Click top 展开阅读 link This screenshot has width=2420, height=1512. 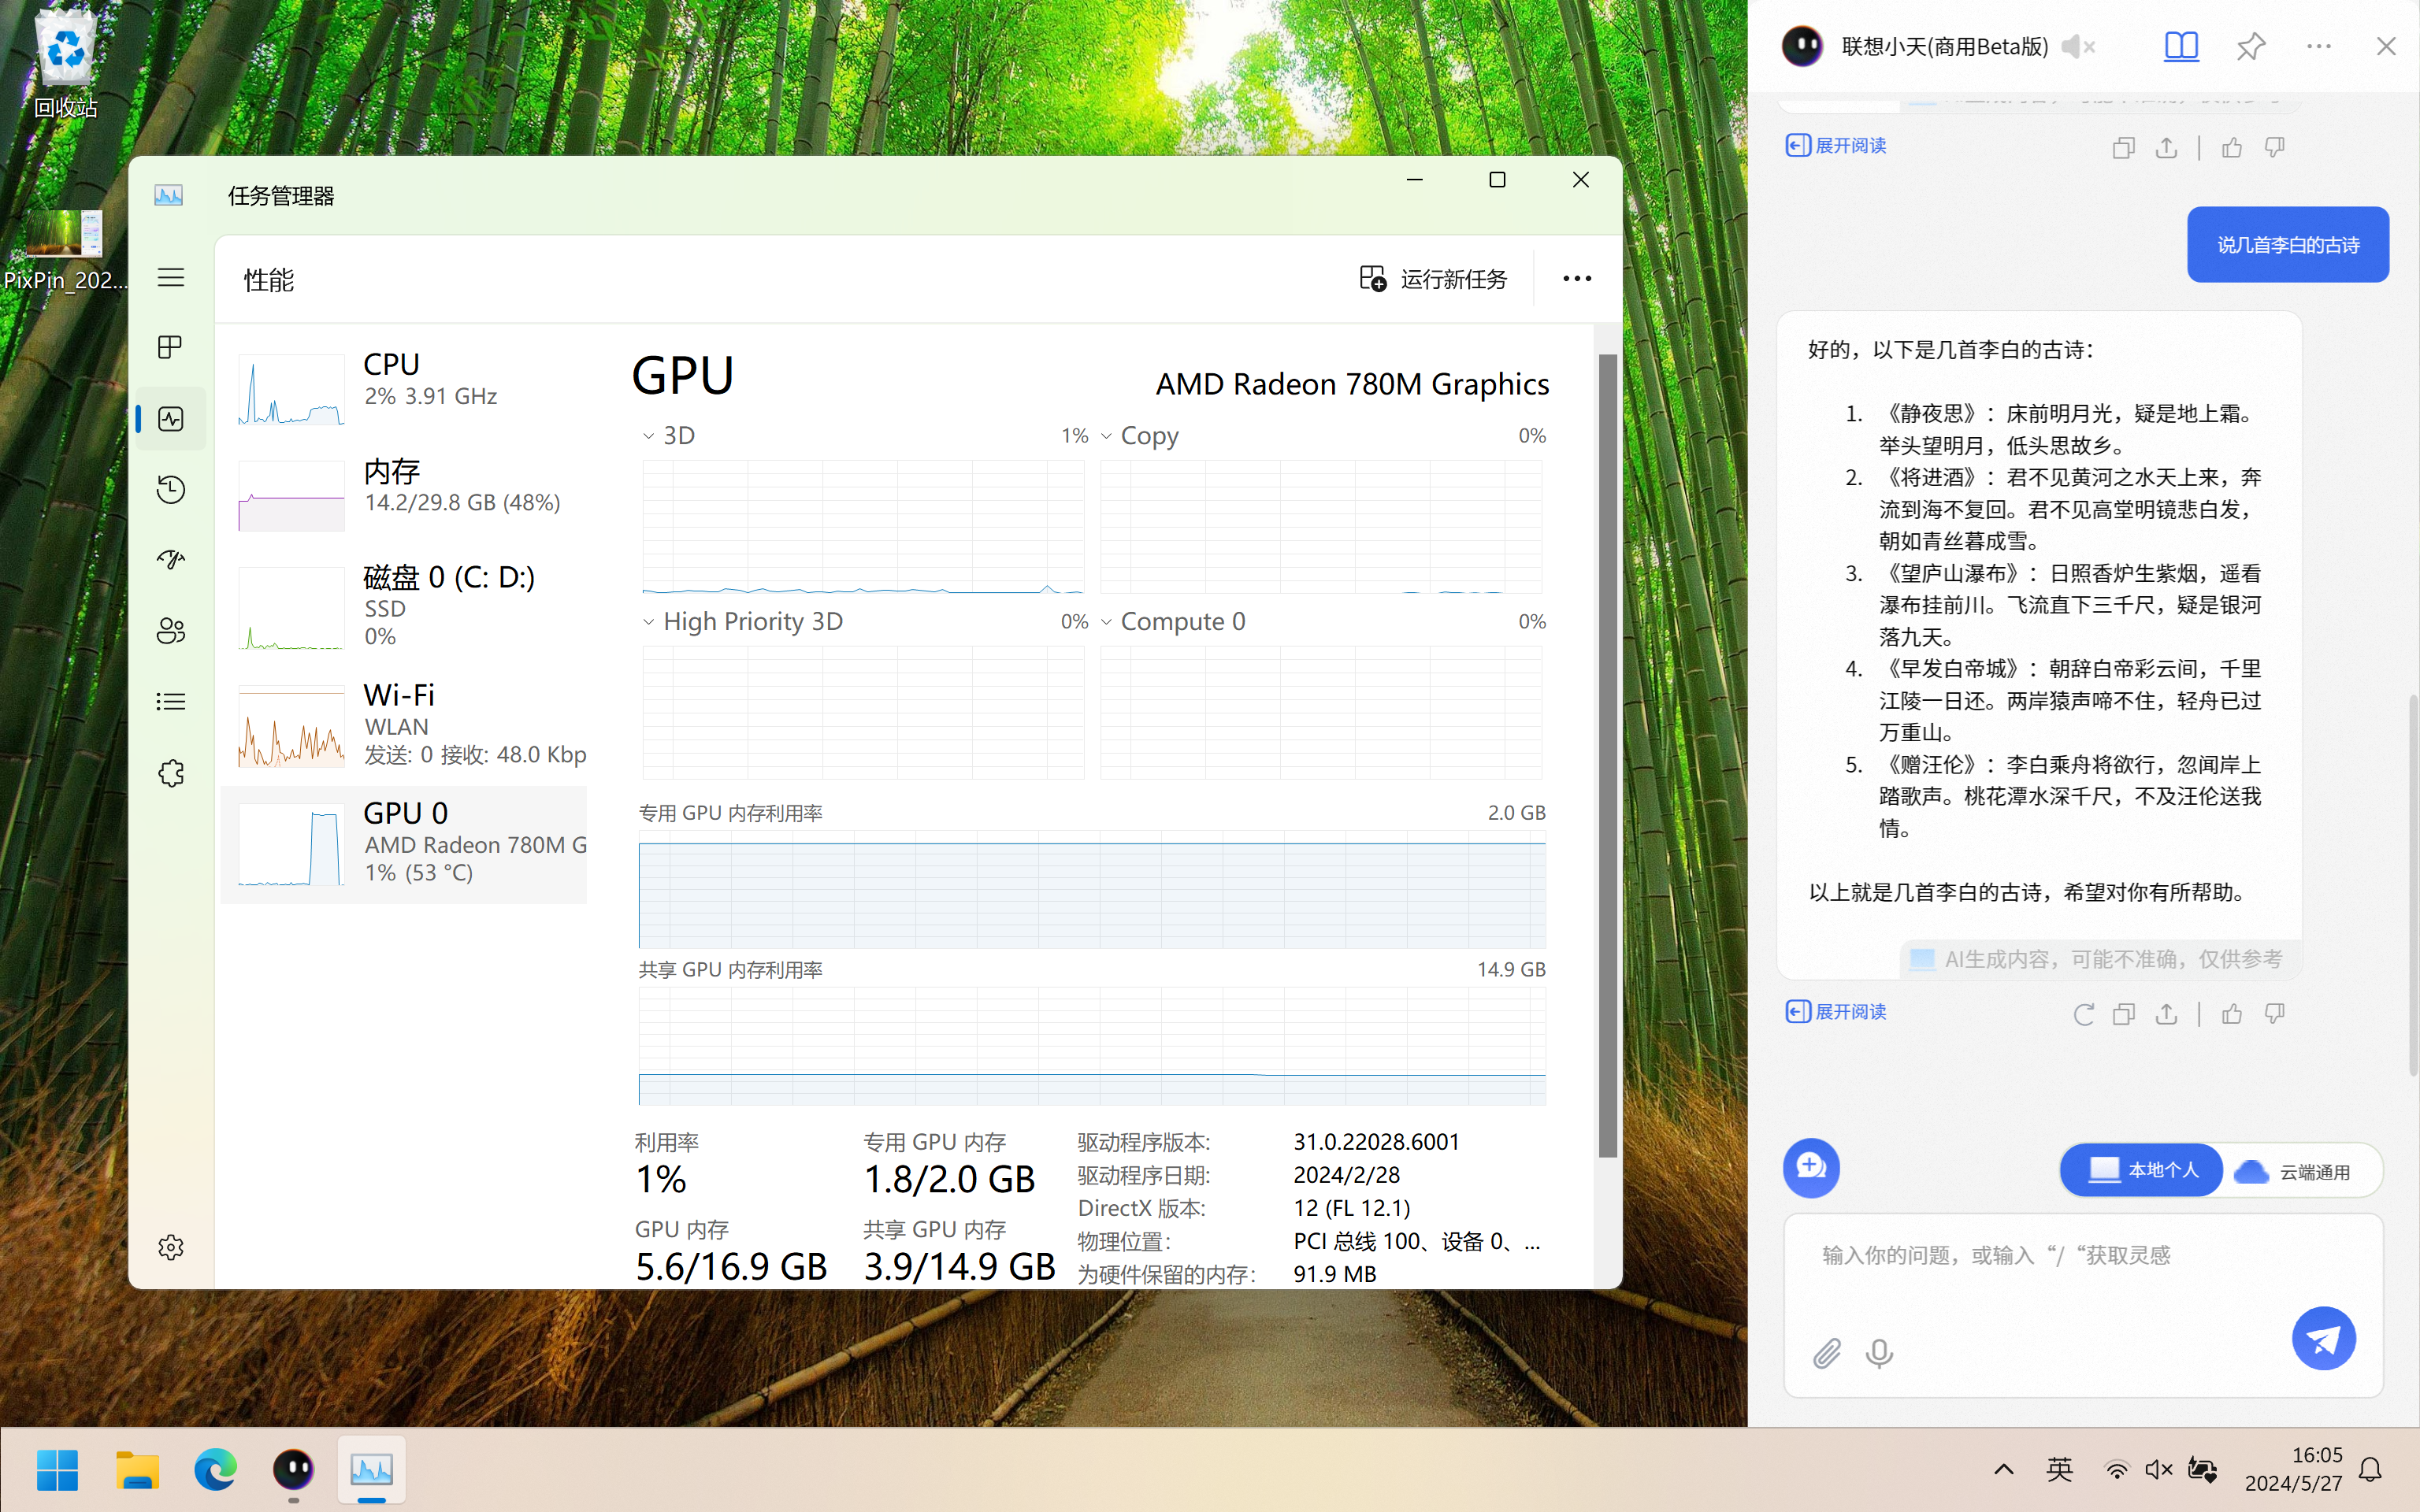click(1836, 146)
